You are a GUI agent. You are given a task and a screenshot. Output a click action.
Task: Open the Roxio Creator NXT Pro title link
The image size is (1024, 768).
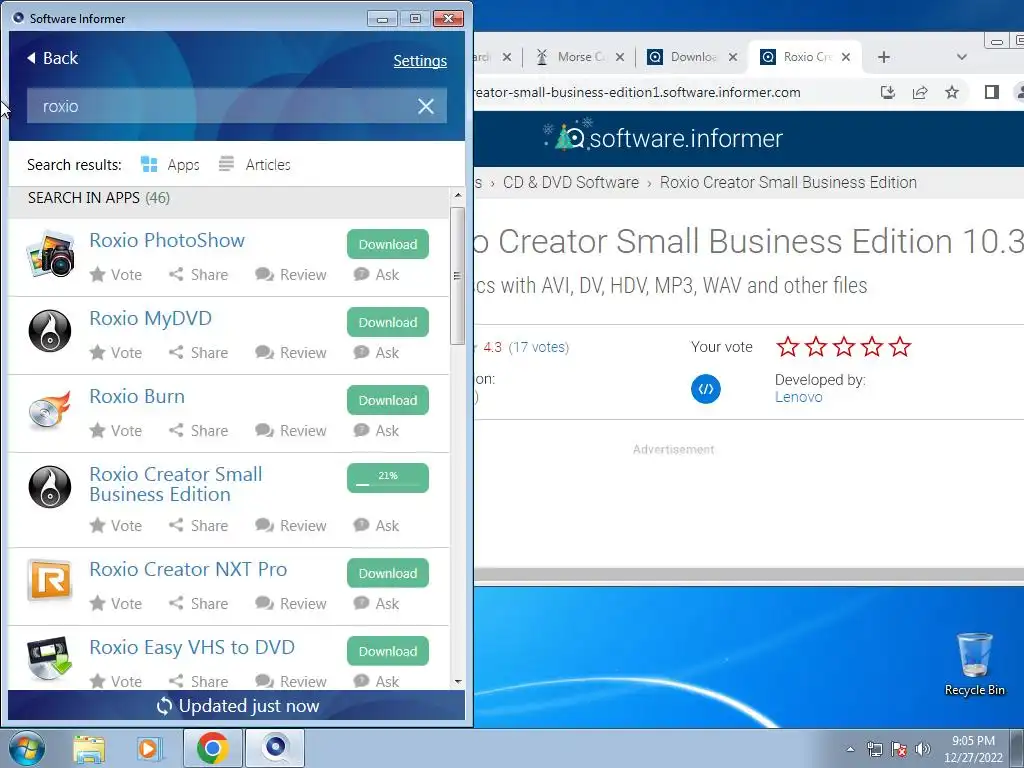(188, 569)
